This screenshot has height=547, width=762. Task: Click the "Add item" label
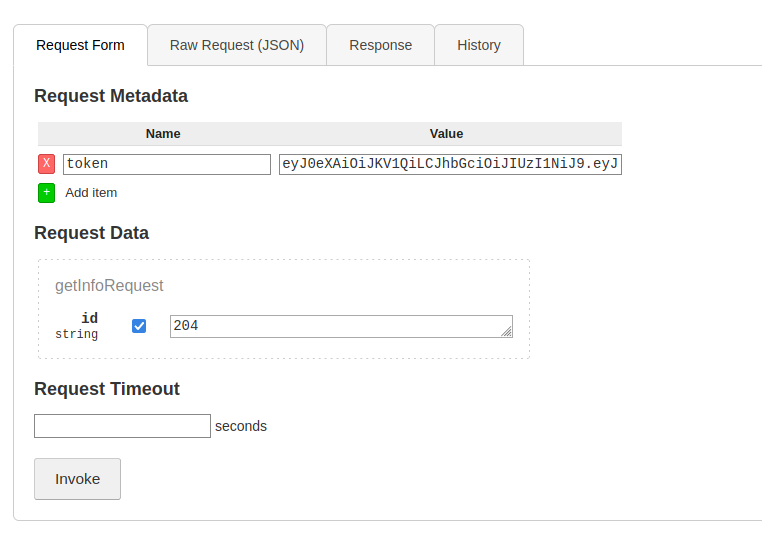91,193
